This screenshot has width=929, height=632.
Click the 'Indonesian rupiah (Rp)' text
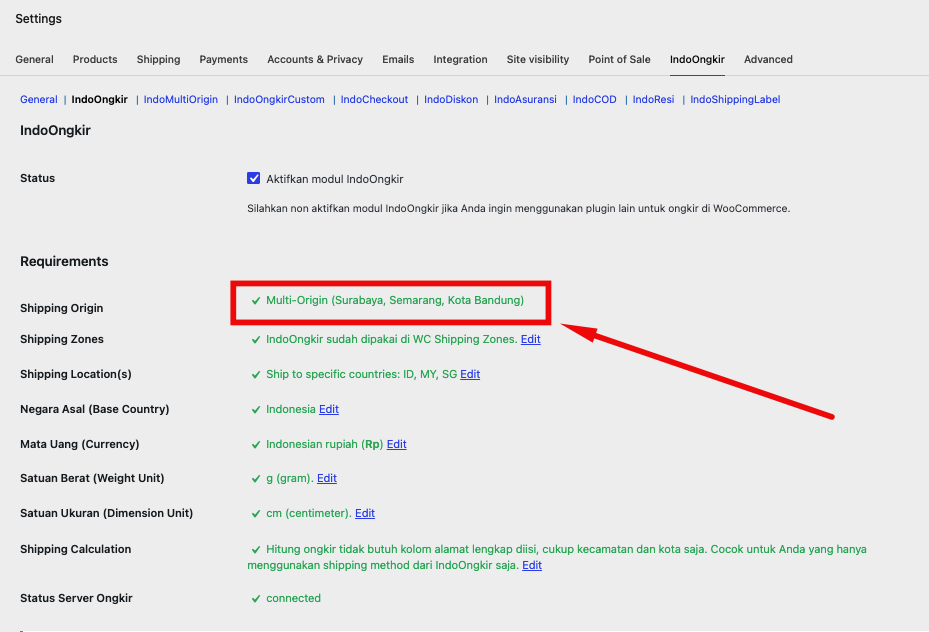coord(324,444)
